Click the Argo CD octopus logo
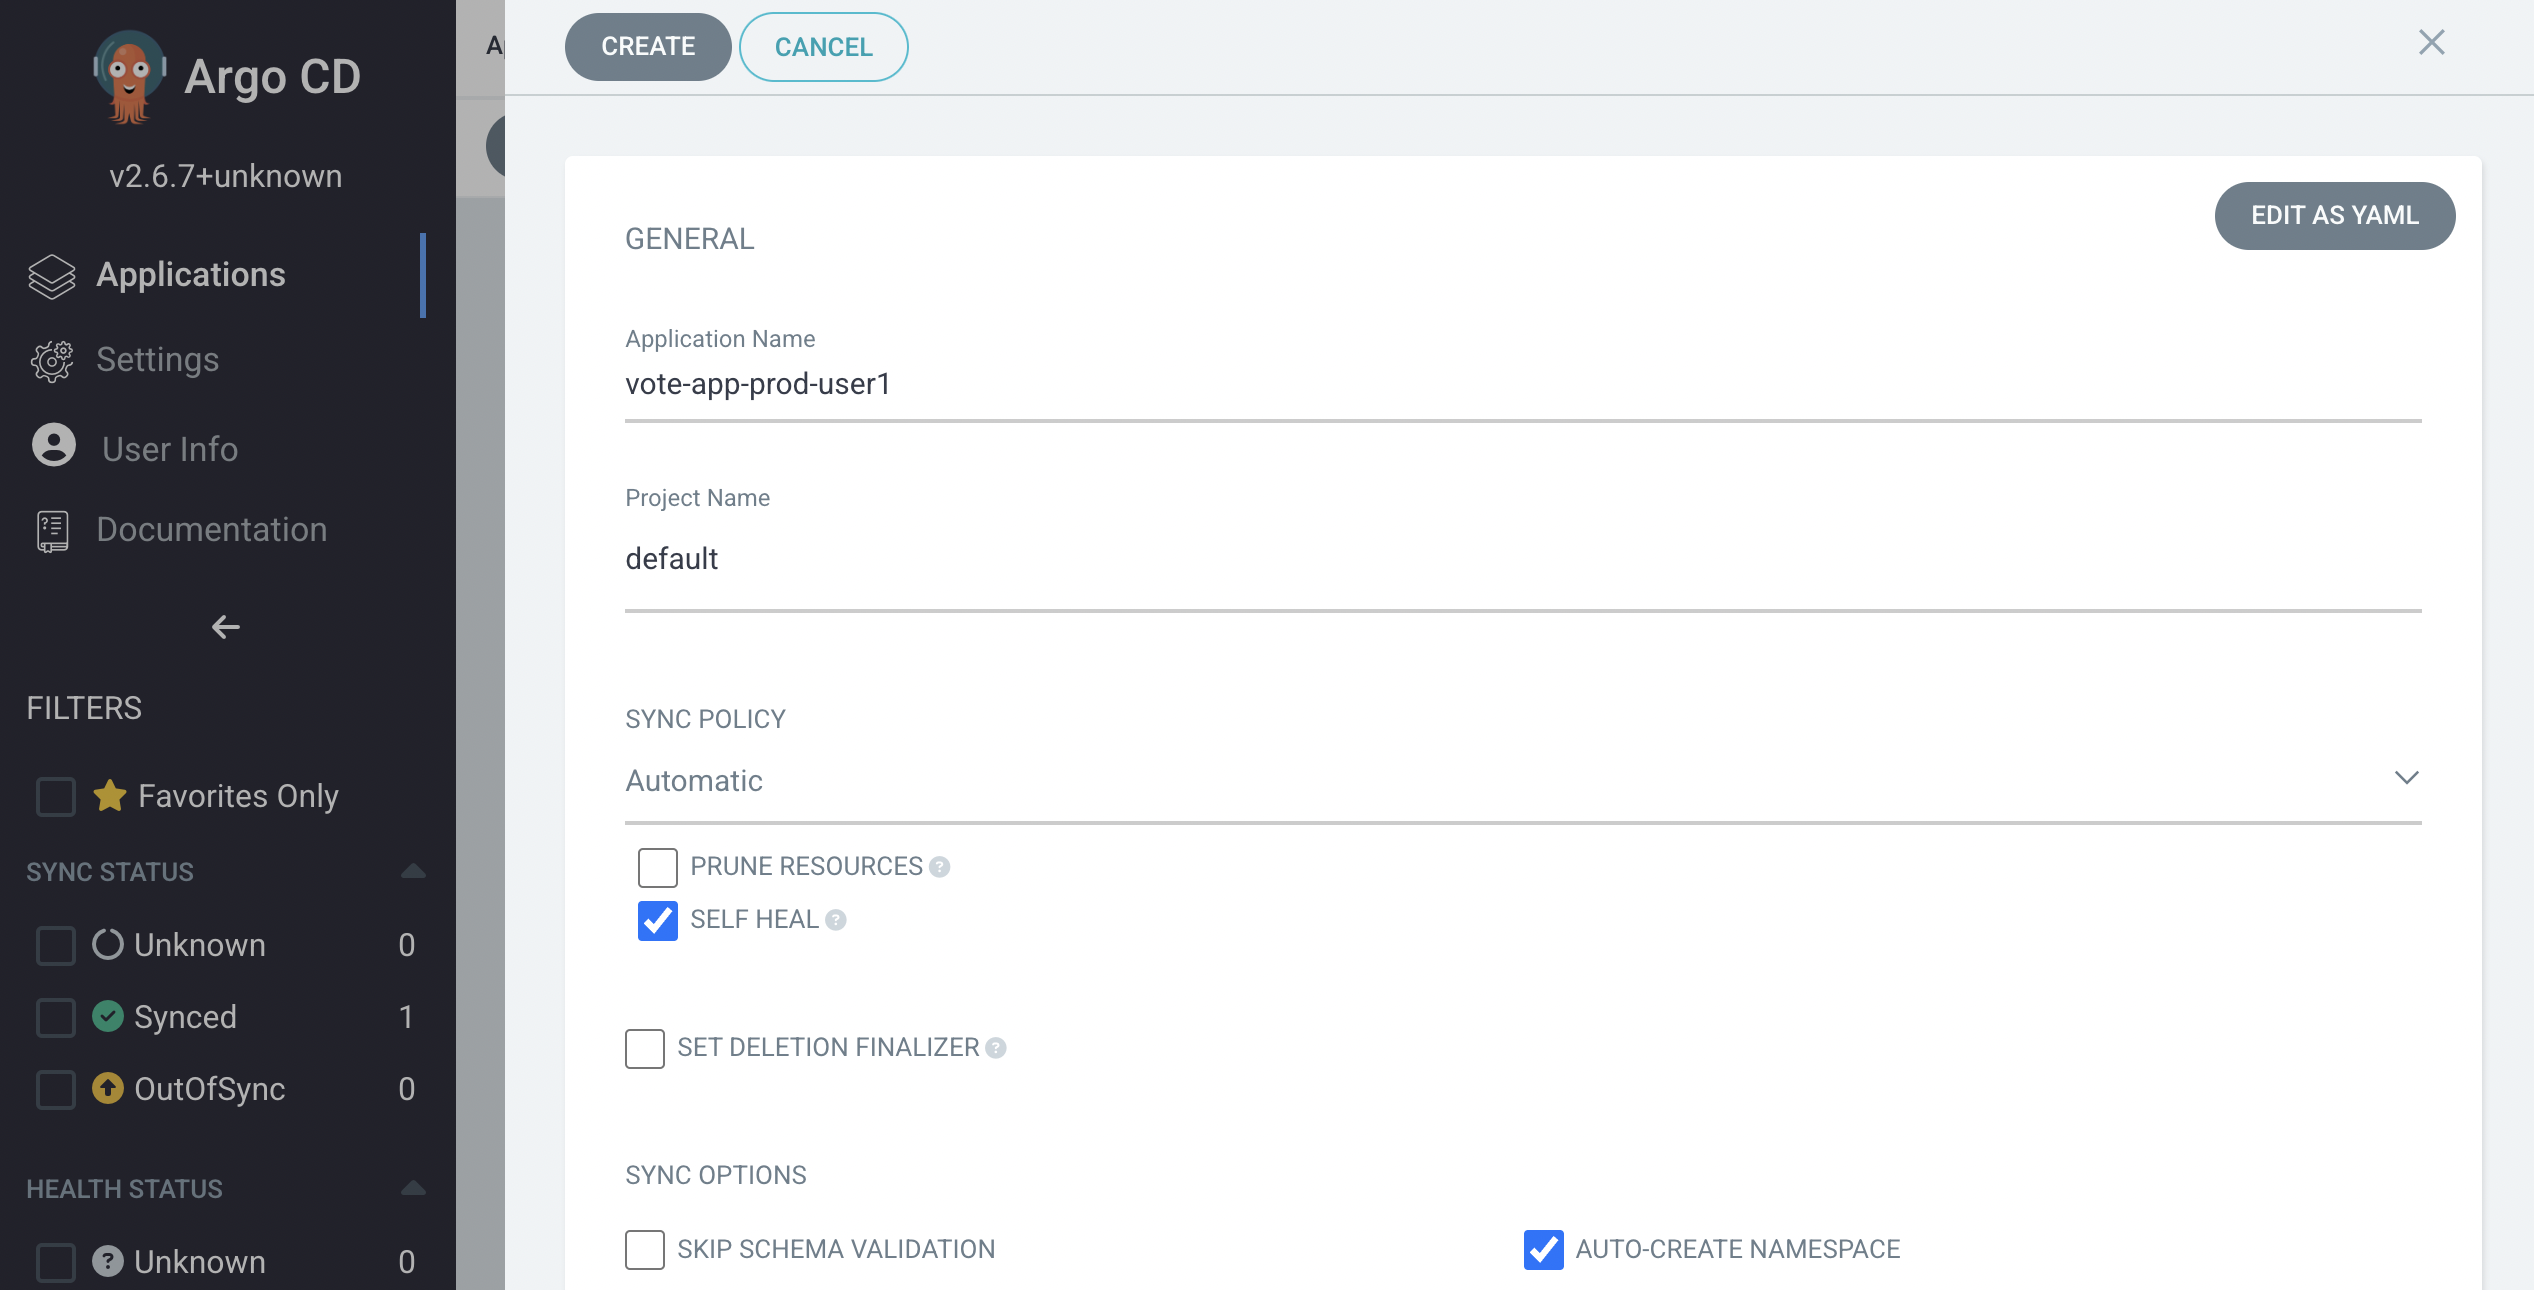The width and height of the screenshot is (2534, 1290). tap(129, 77)
